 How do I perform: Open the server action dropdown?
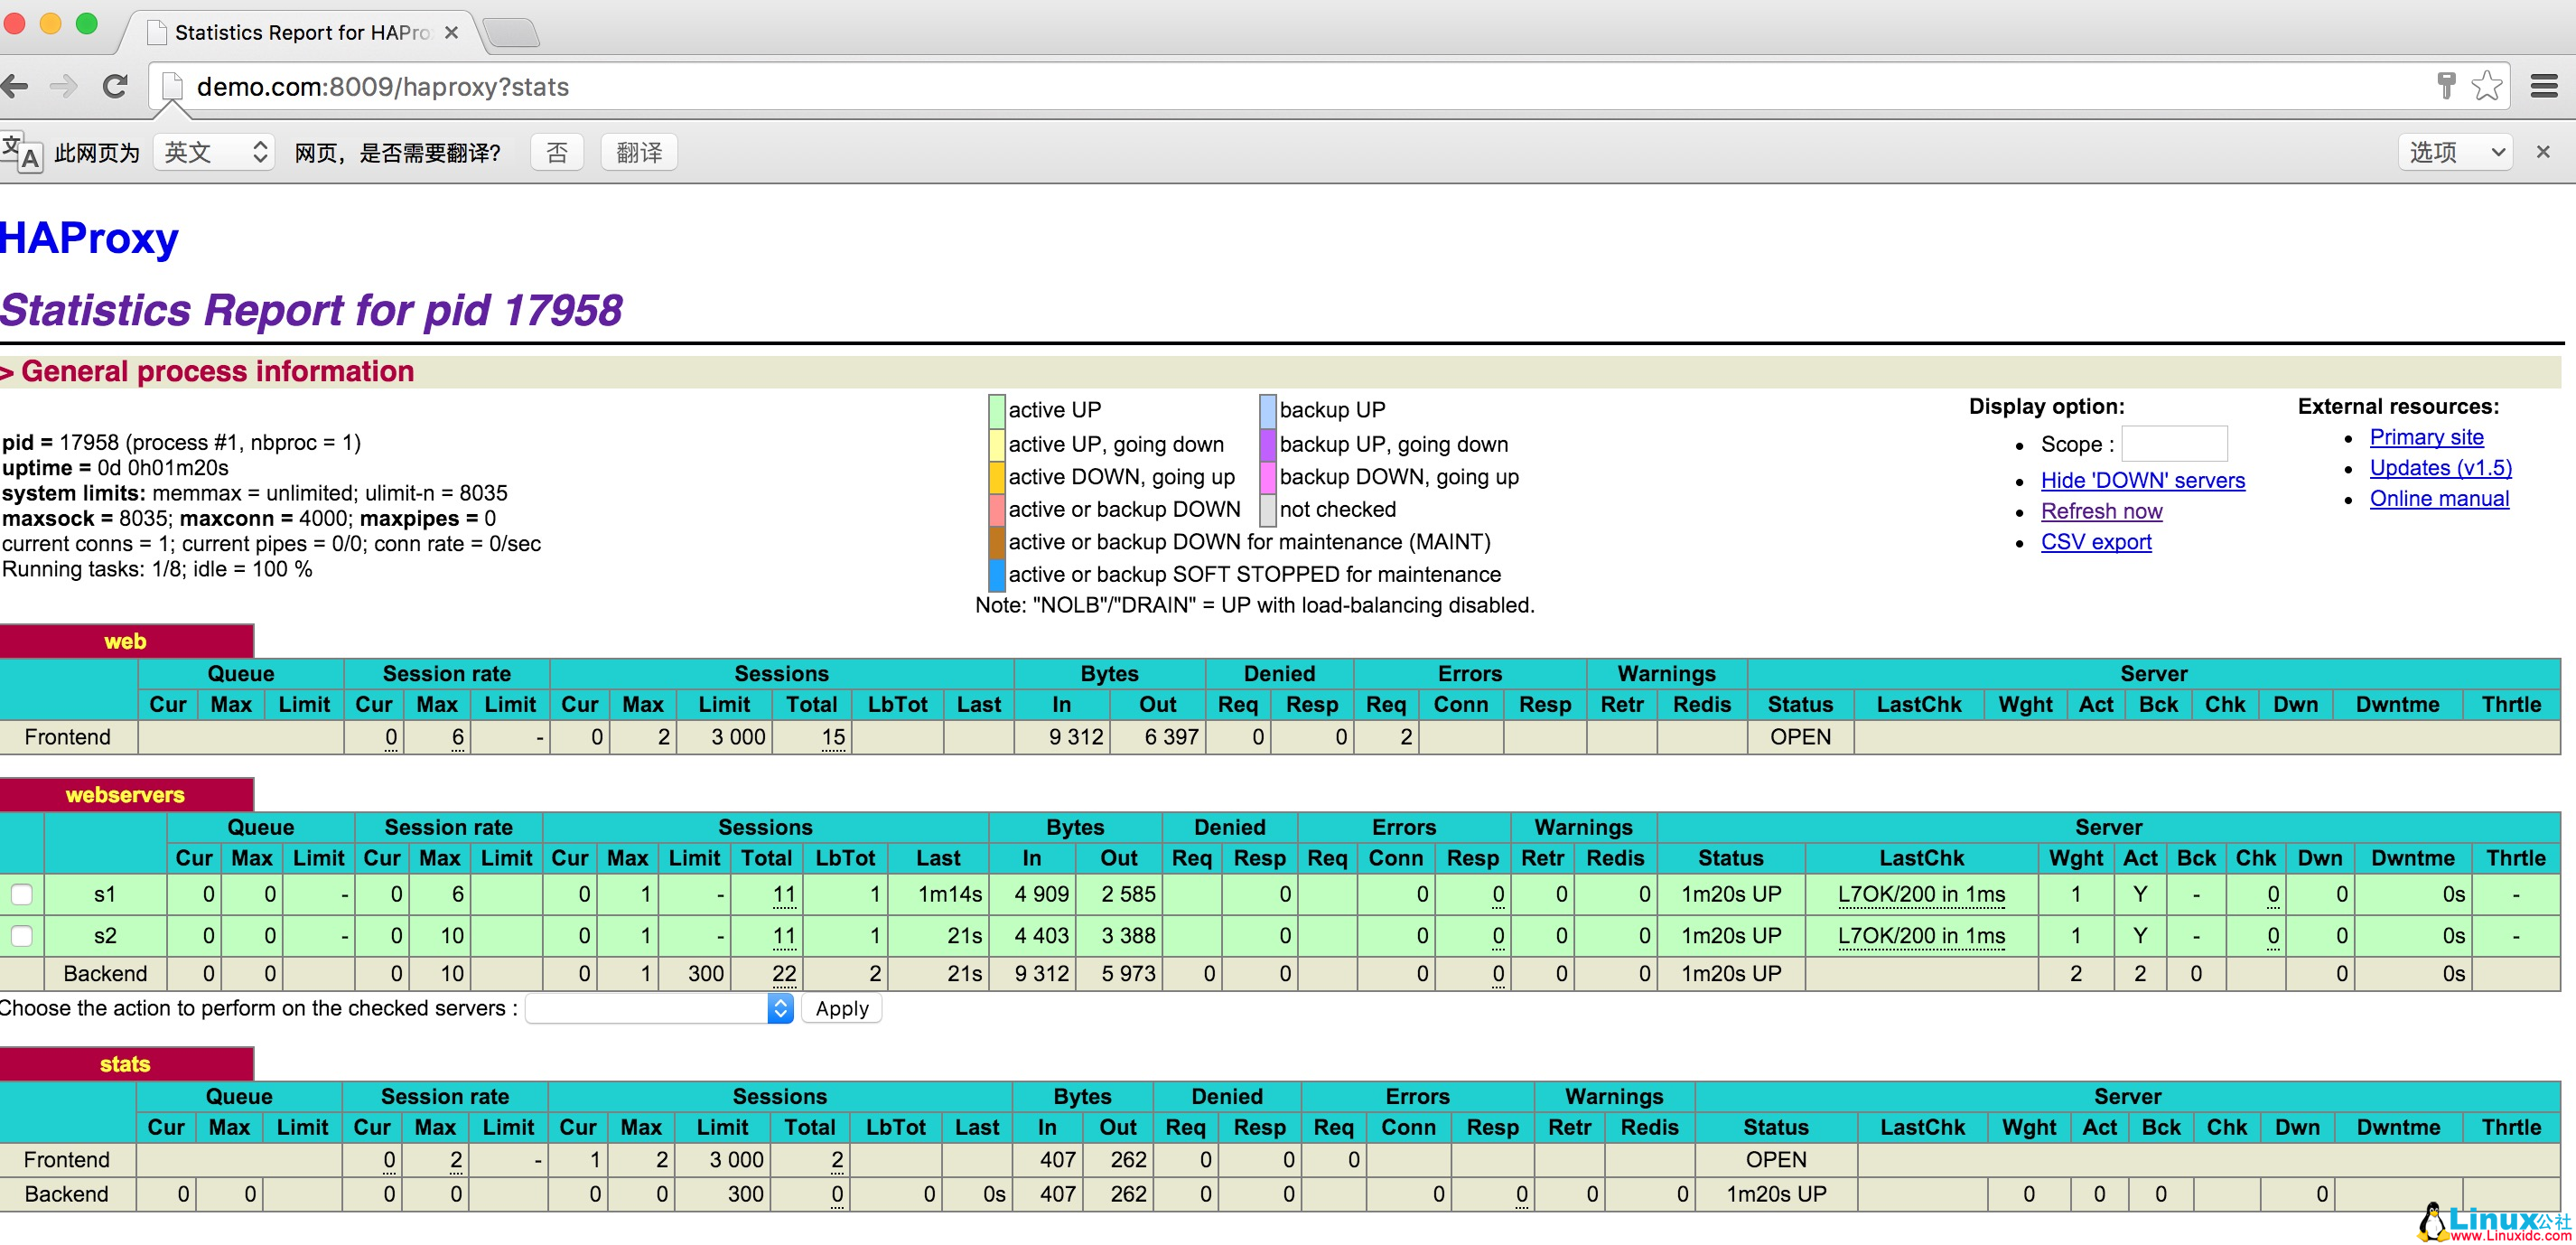(659, 1008)
